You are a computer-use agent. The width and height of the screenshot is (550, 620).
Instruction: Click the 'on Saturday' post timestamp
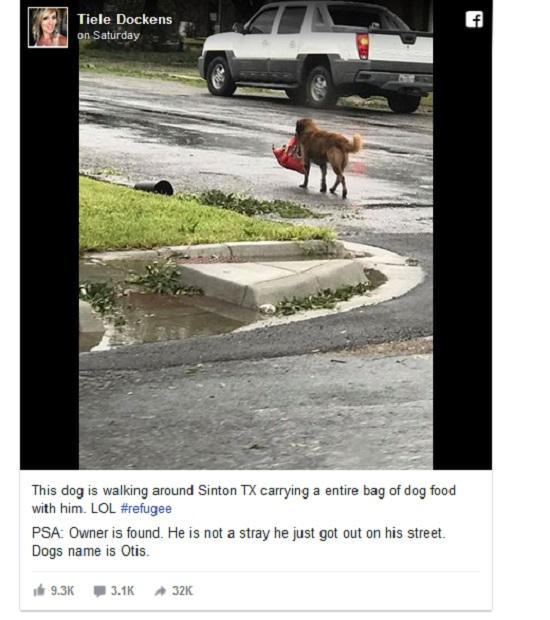[108, 36]
